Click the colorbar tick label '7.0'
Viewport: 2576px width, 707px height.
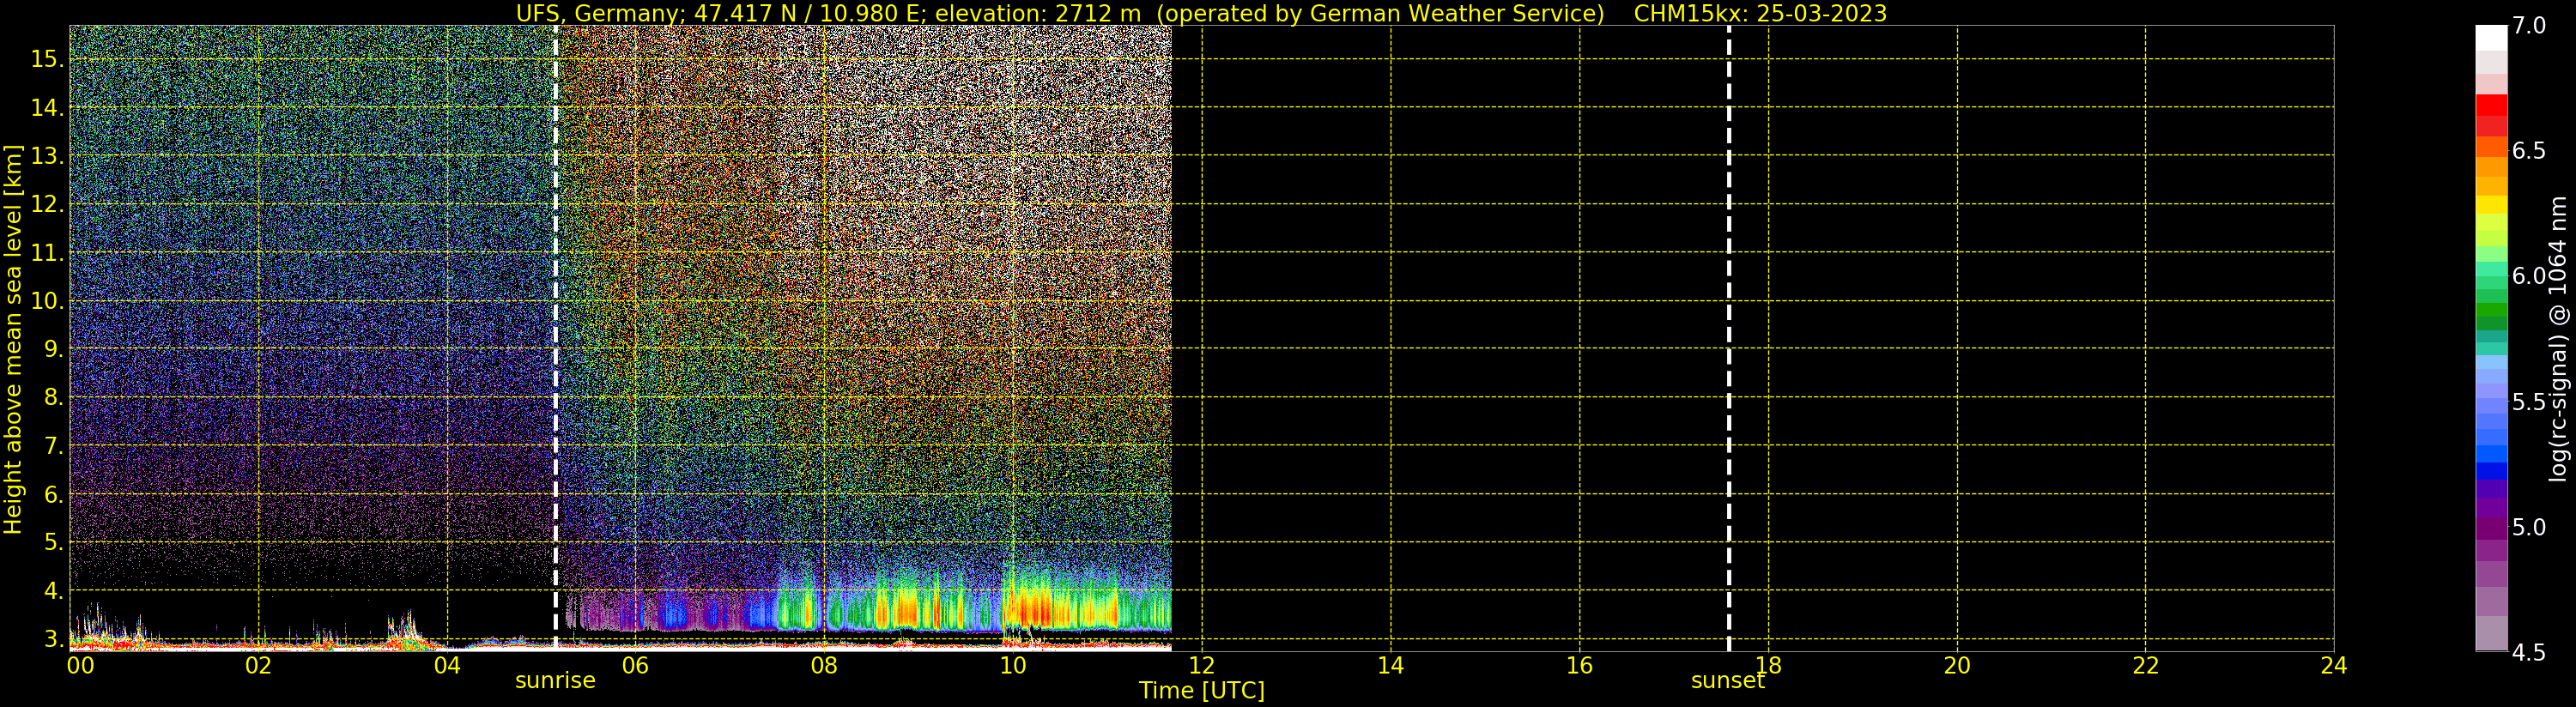click(2528, 26)
